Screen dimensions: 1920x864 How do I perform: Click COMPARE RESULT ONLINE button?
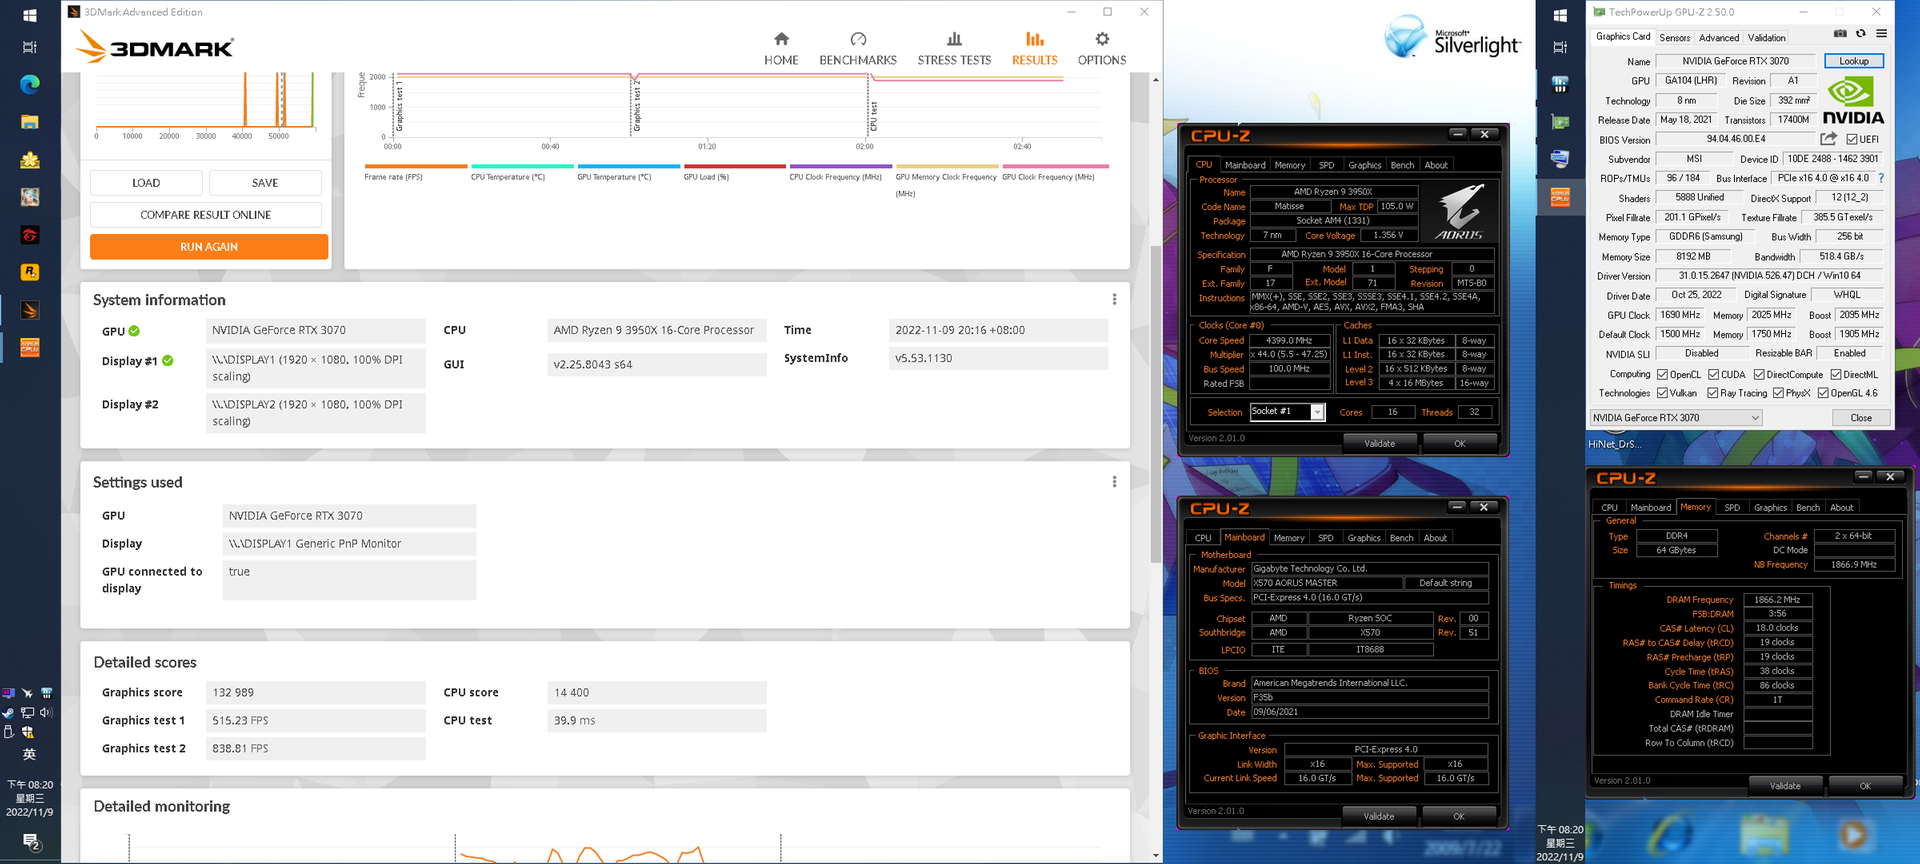point(206,215)
